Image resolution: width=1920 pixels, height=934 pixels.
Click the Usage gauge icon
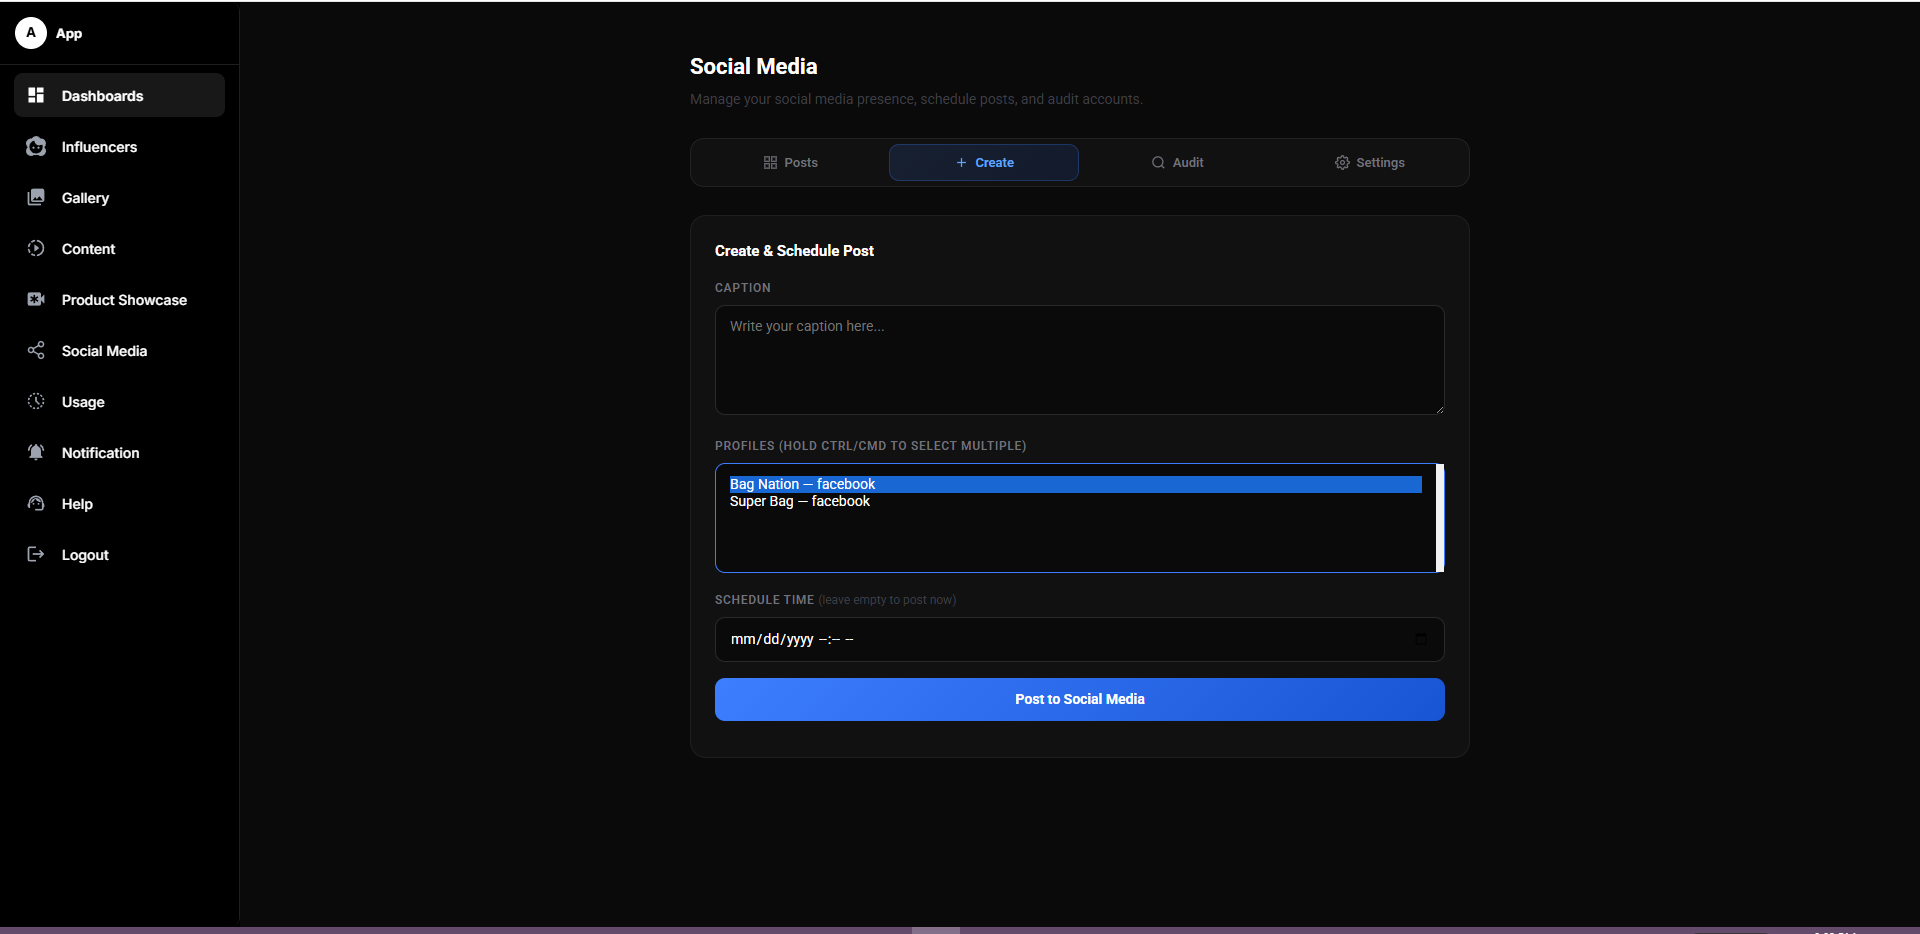click(x=36, y=401)
